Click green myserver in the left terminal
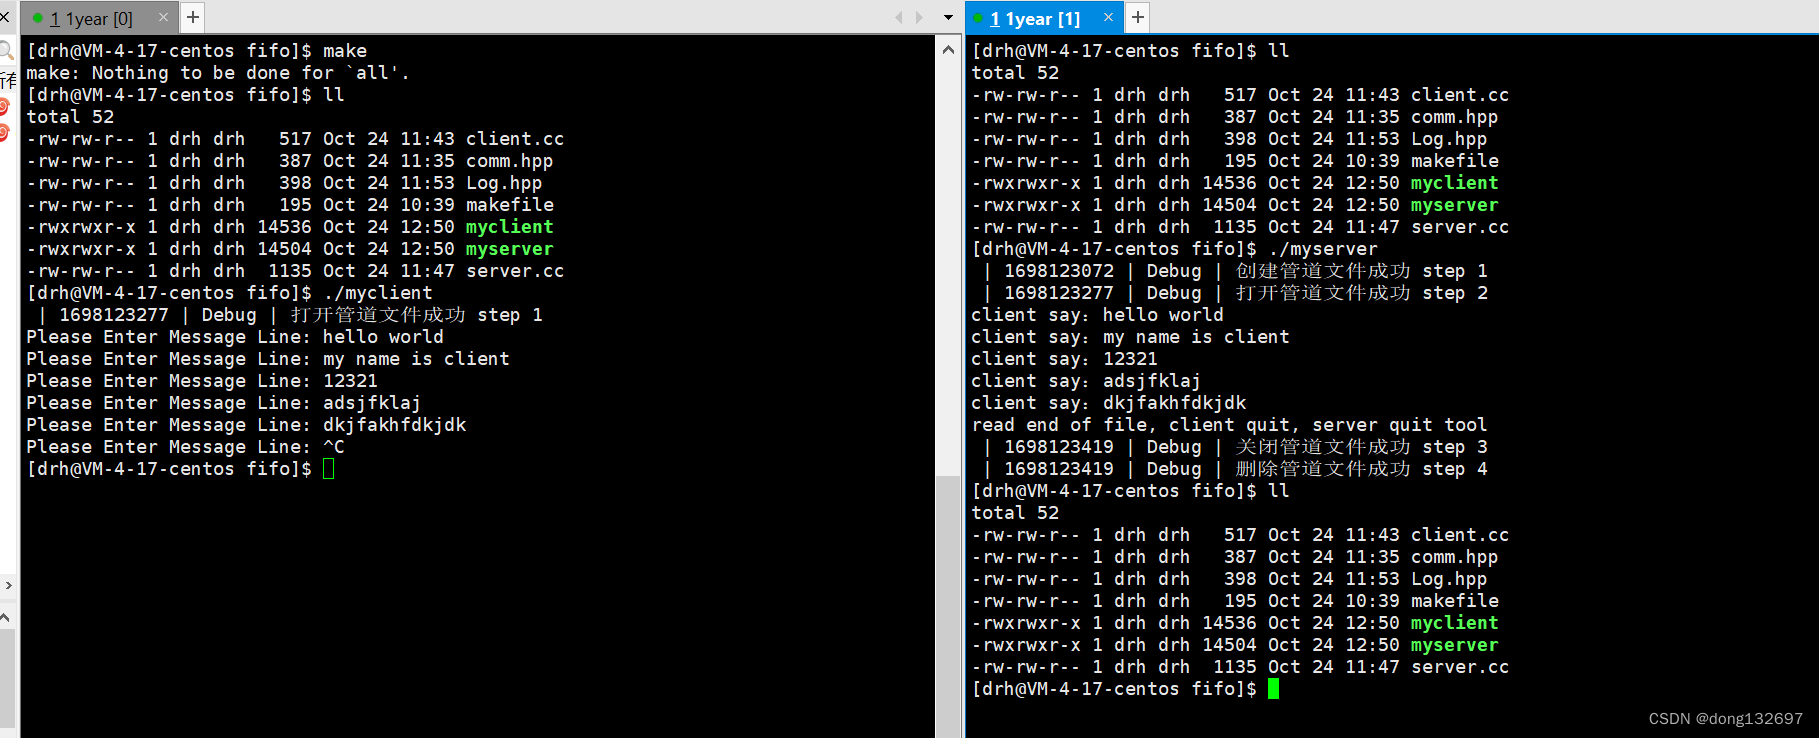 tap(510, 249)
